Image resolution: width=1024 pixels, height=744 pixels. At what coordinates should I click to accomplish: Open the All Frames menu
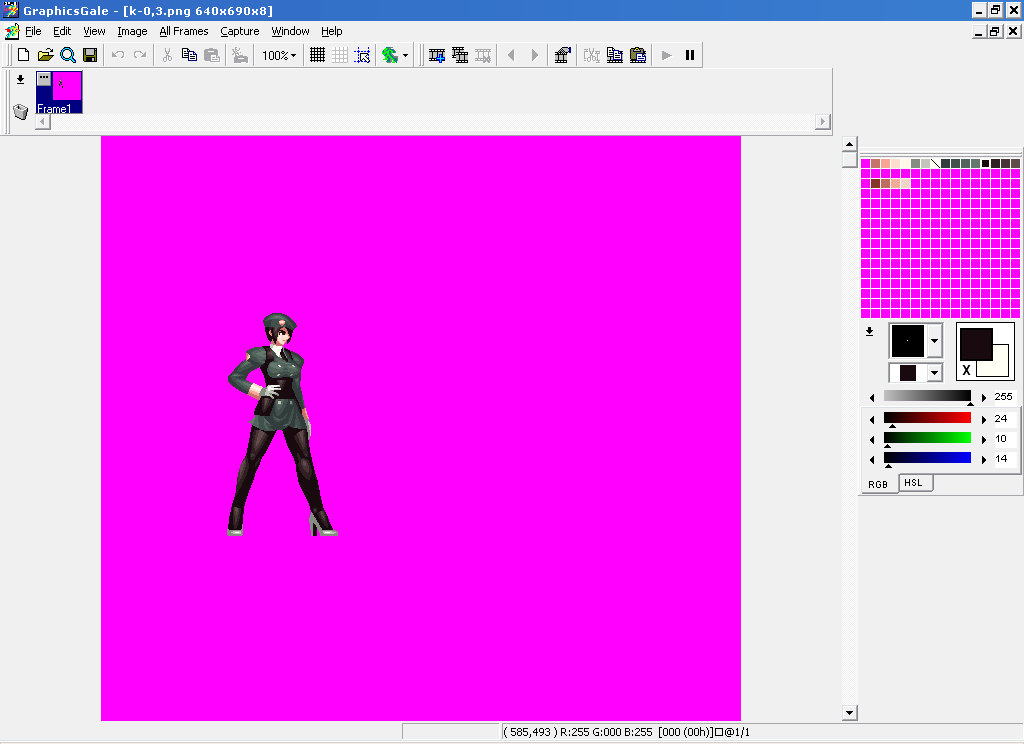click(x=184, y=31)
